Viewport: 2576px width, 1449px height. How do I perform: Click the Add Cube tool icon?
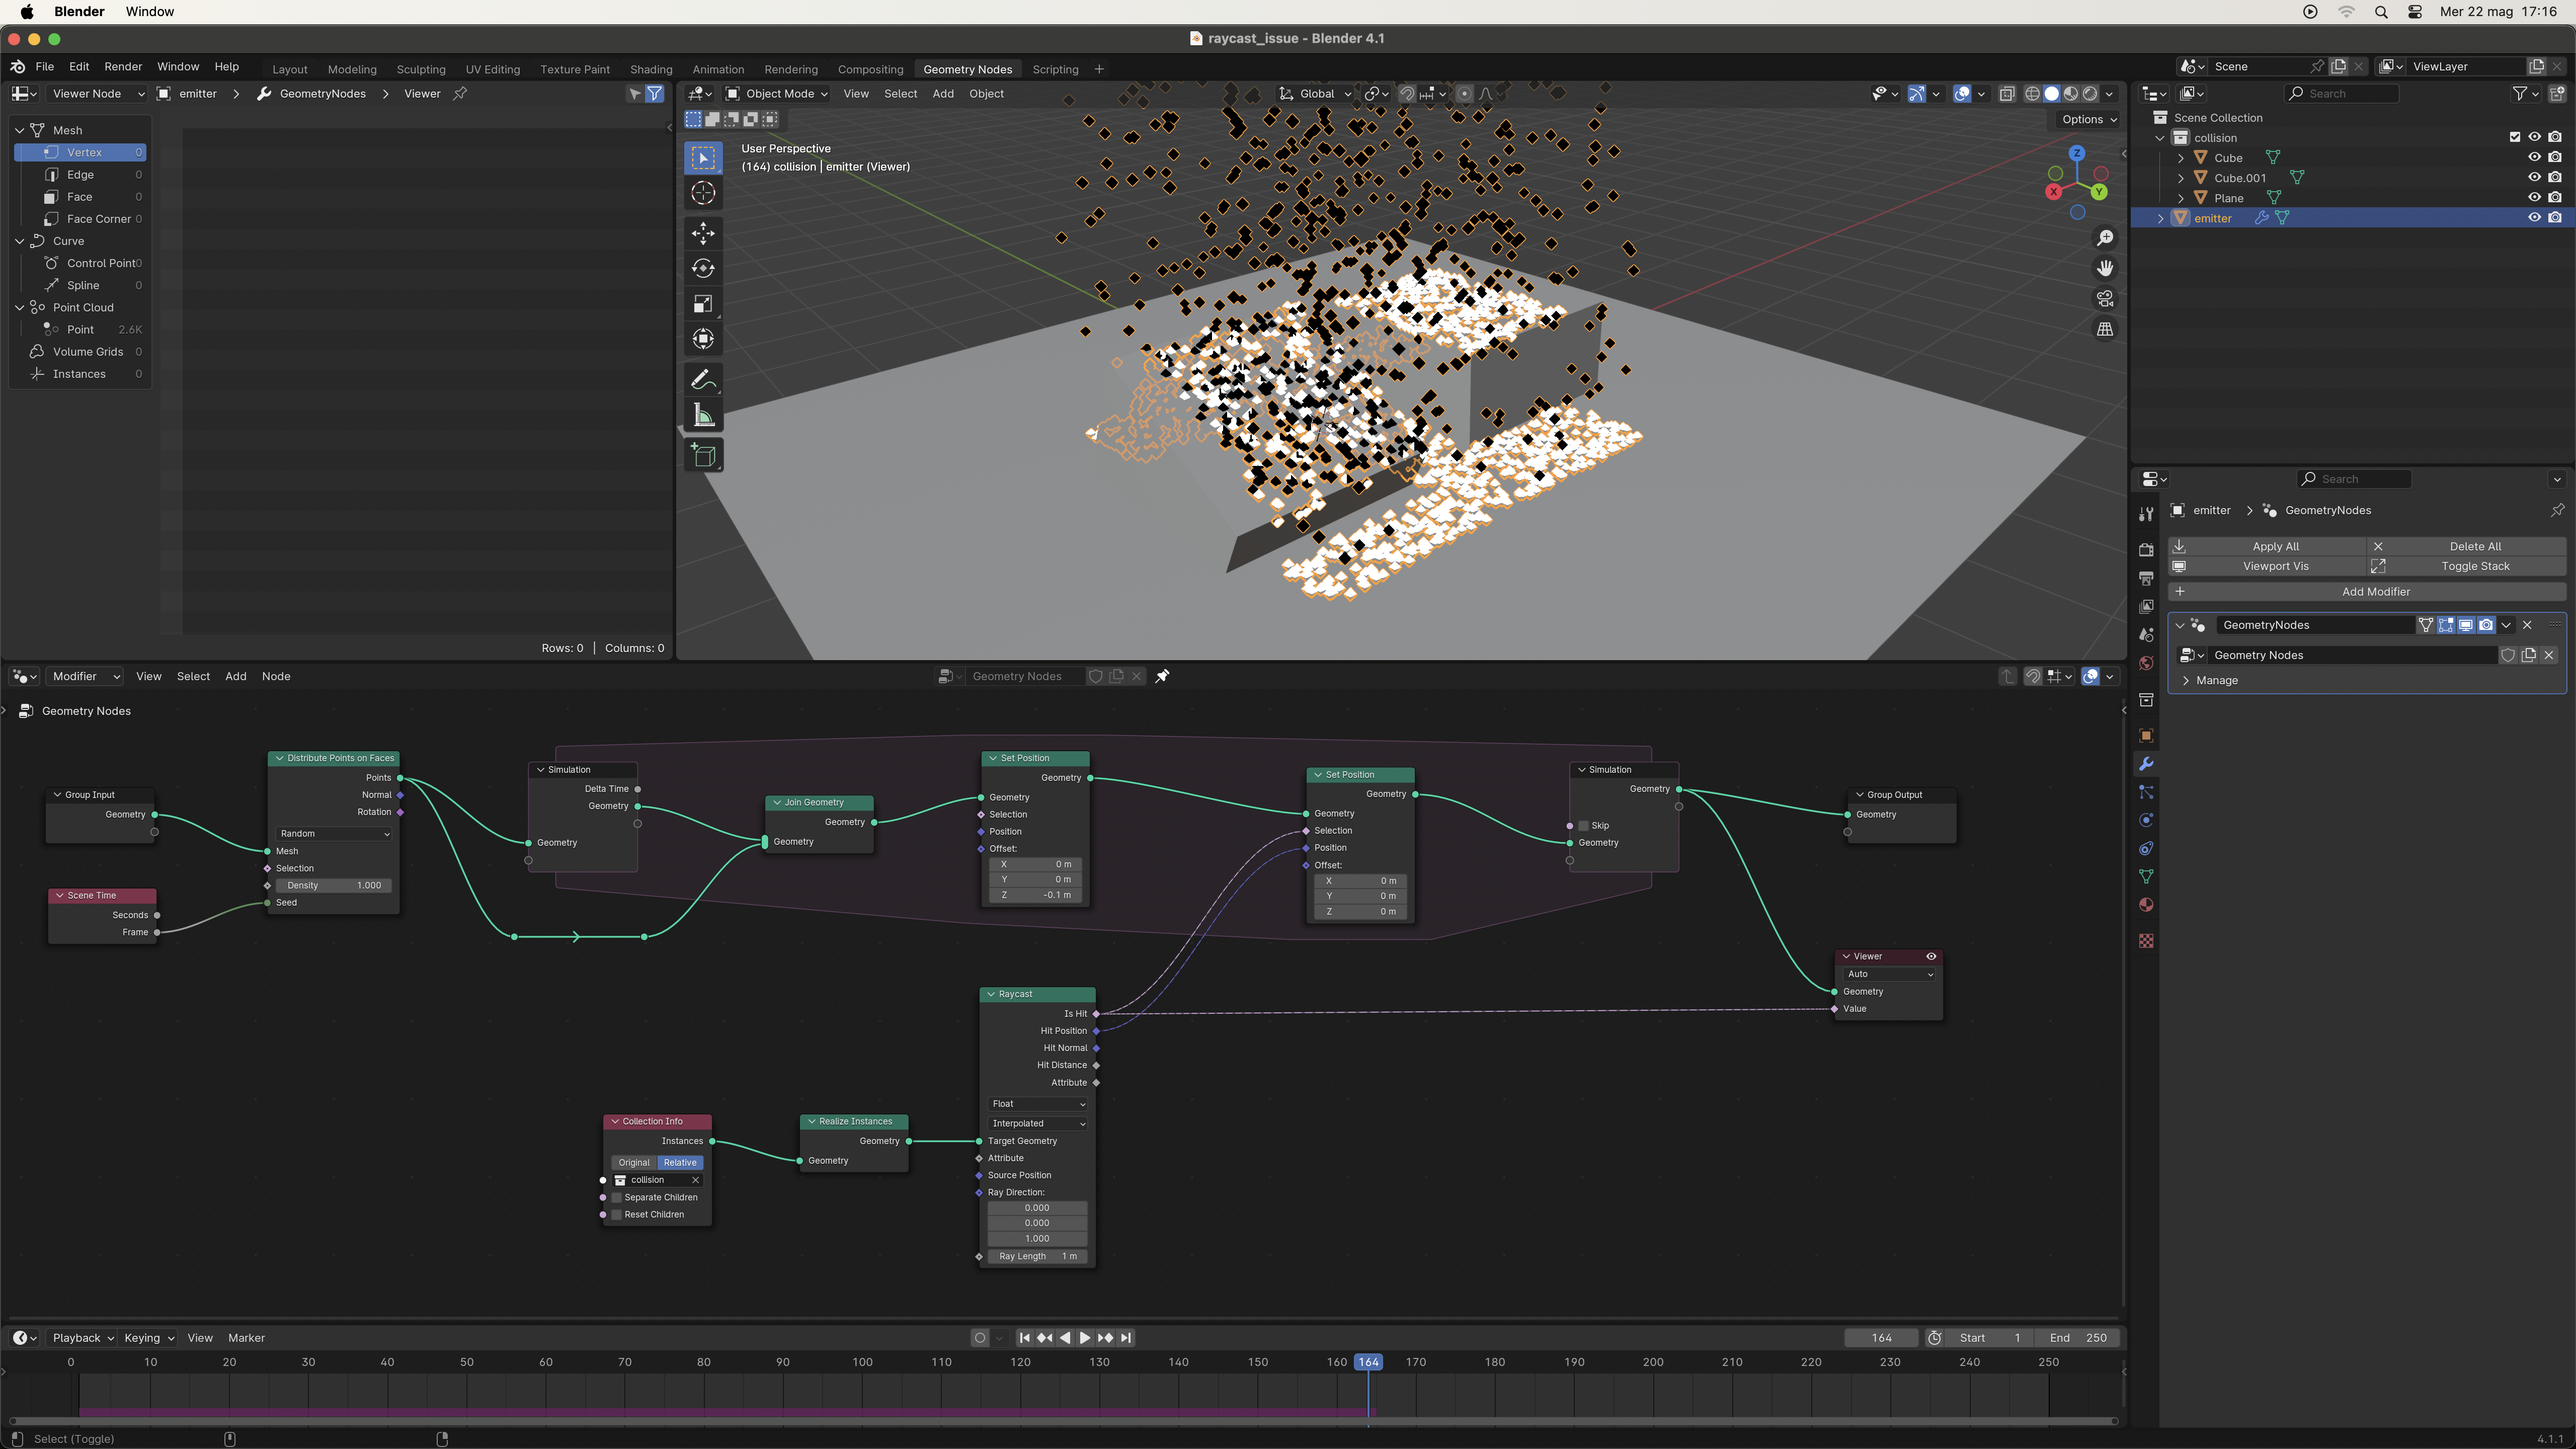point(703,456)
